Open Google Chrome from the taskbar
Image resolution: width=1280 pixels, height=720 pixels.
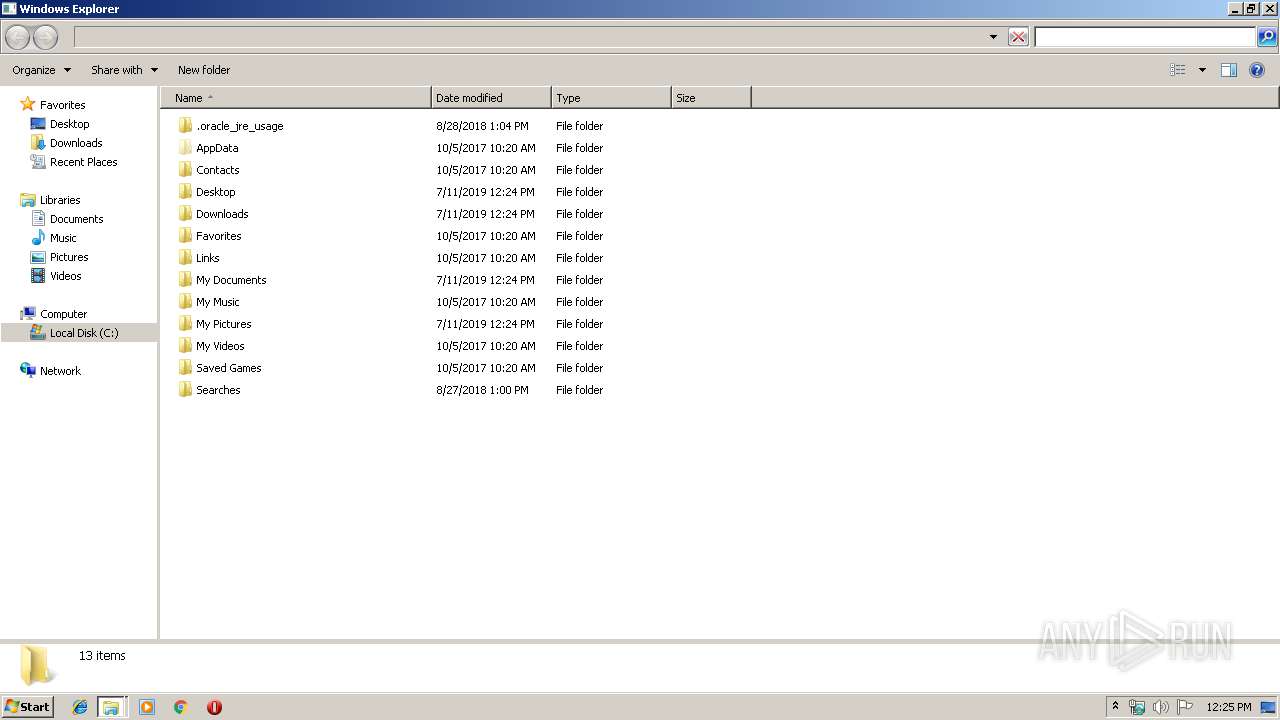click(x=180, y=707)
